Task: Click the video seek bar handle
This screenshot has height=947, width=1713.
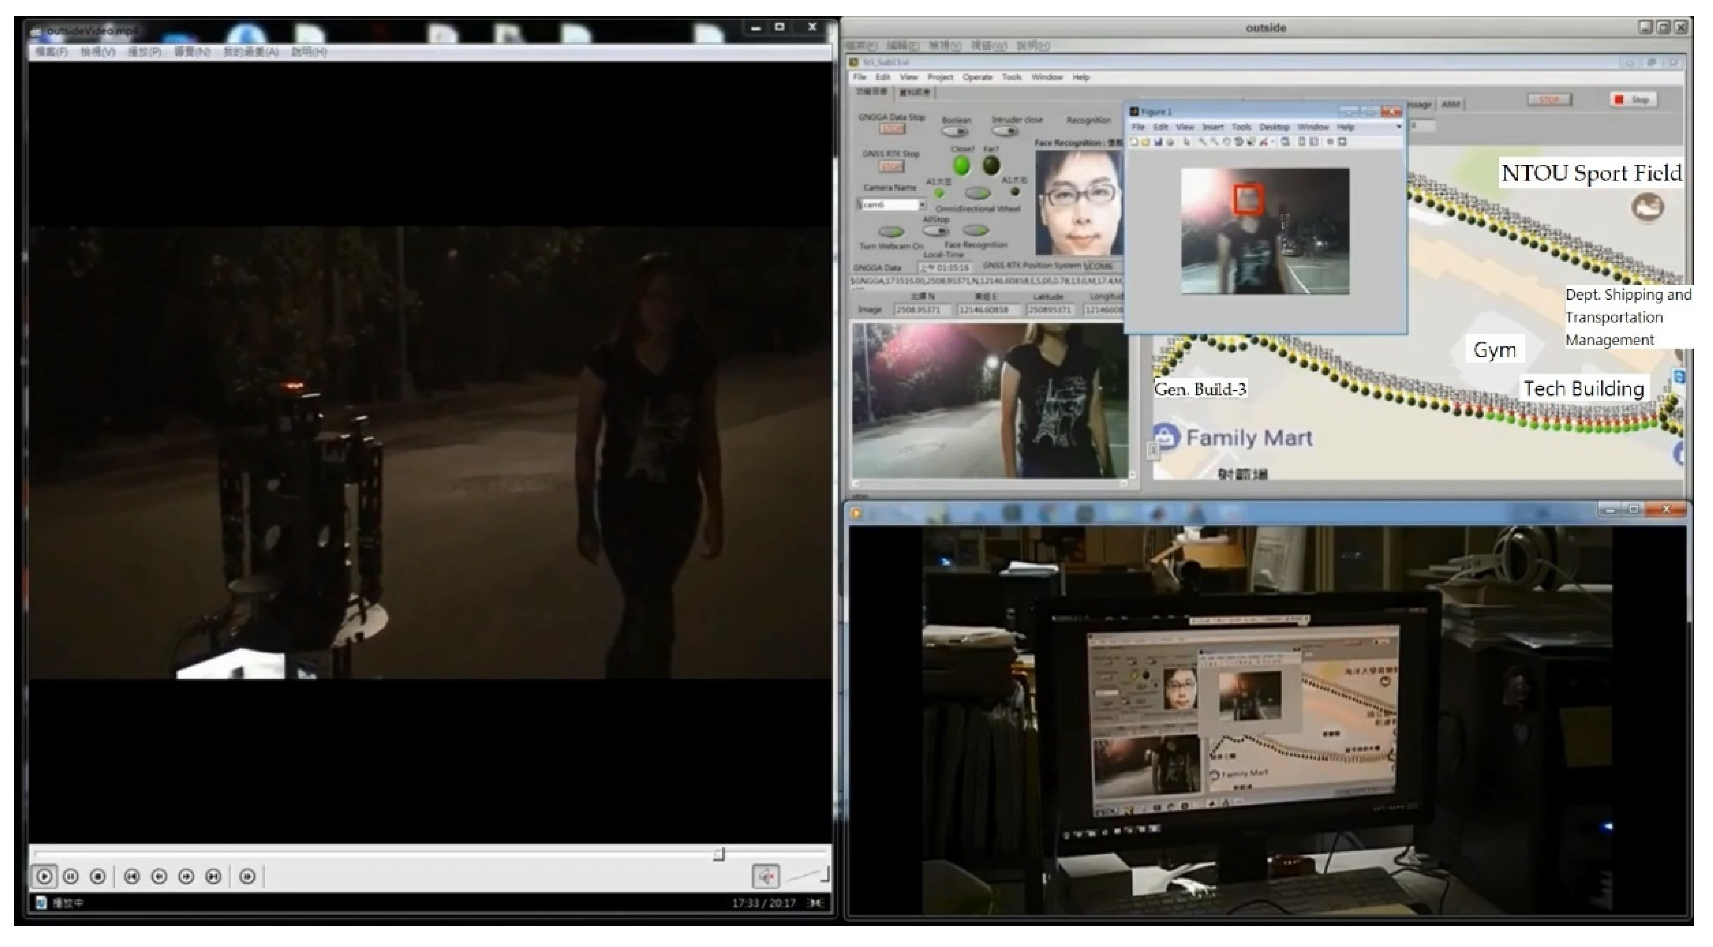Action: click(x=718, y=854)
